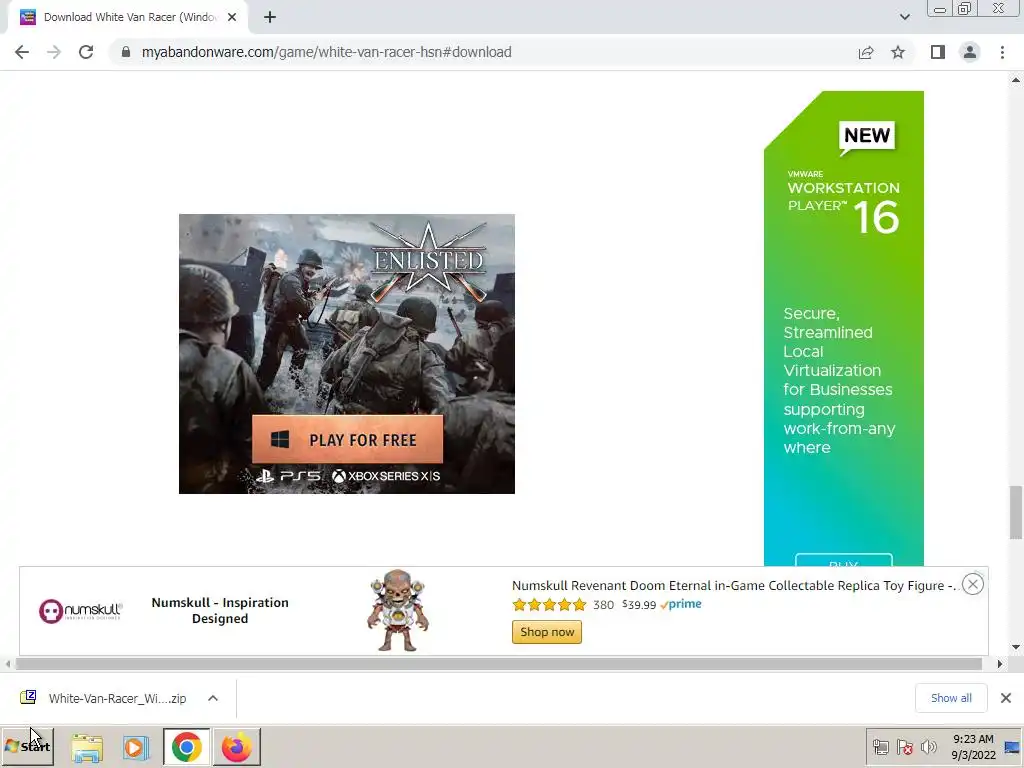Screen dimensions: 1024x768
Task: Bookmark this page with the star
Action: click(898, 52)
